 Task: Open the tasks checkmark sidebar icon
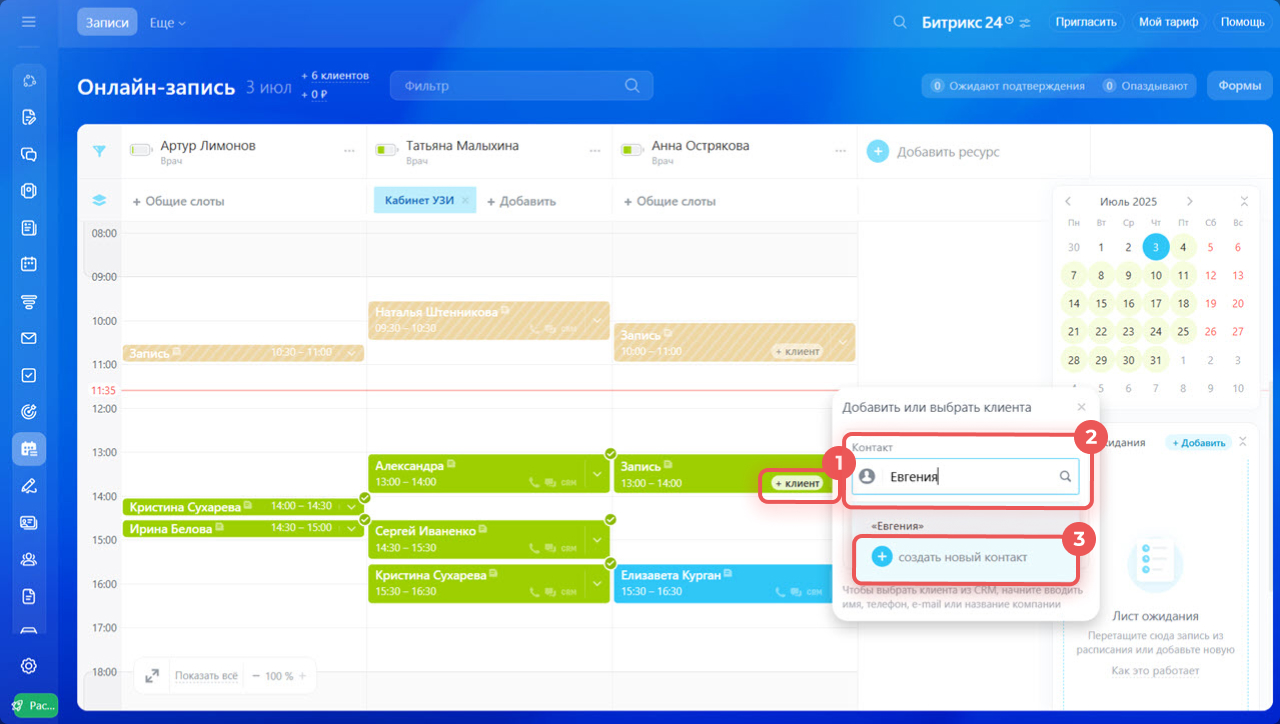(x=28, y=375)
